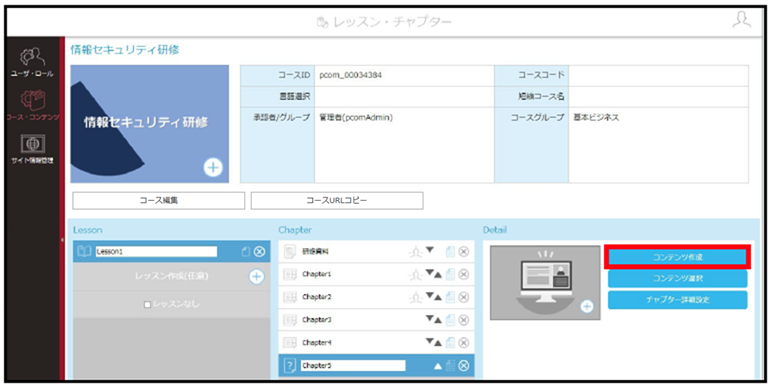Click the 研修資料 document type icon
770x389 pixels.
click(x=290, y=252)
